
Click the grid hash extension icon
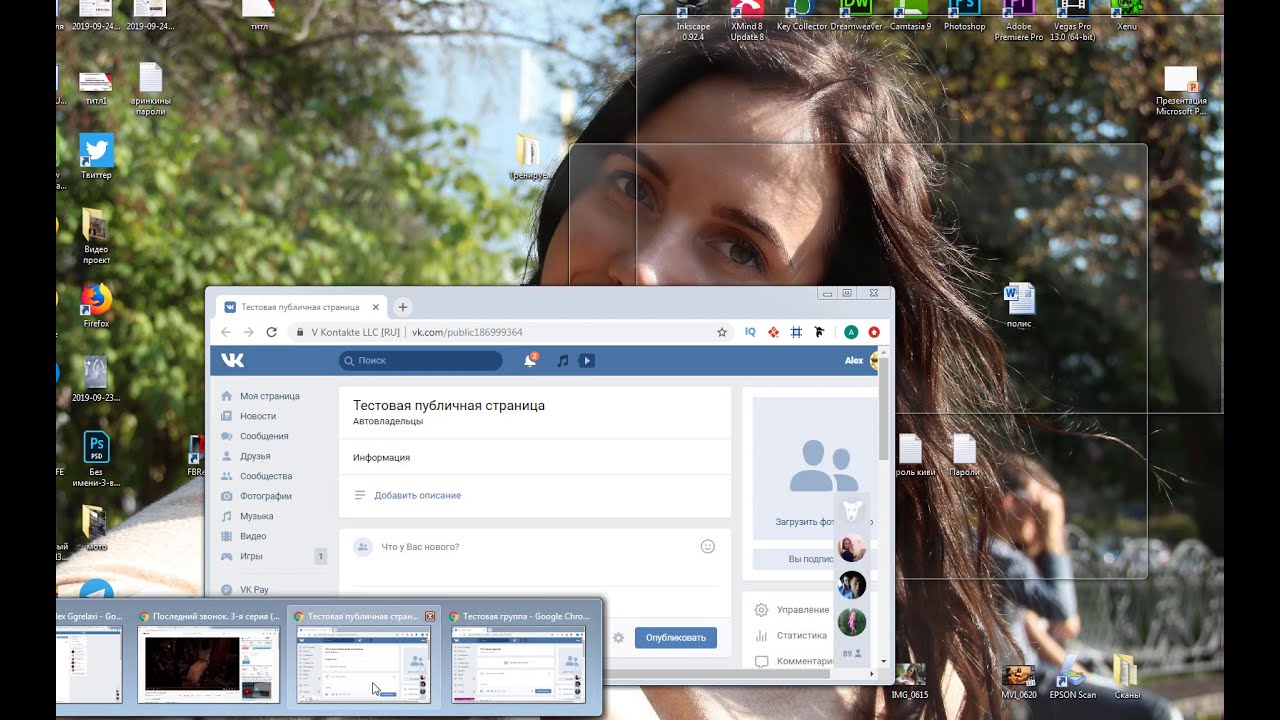click(x=796, y=332)
